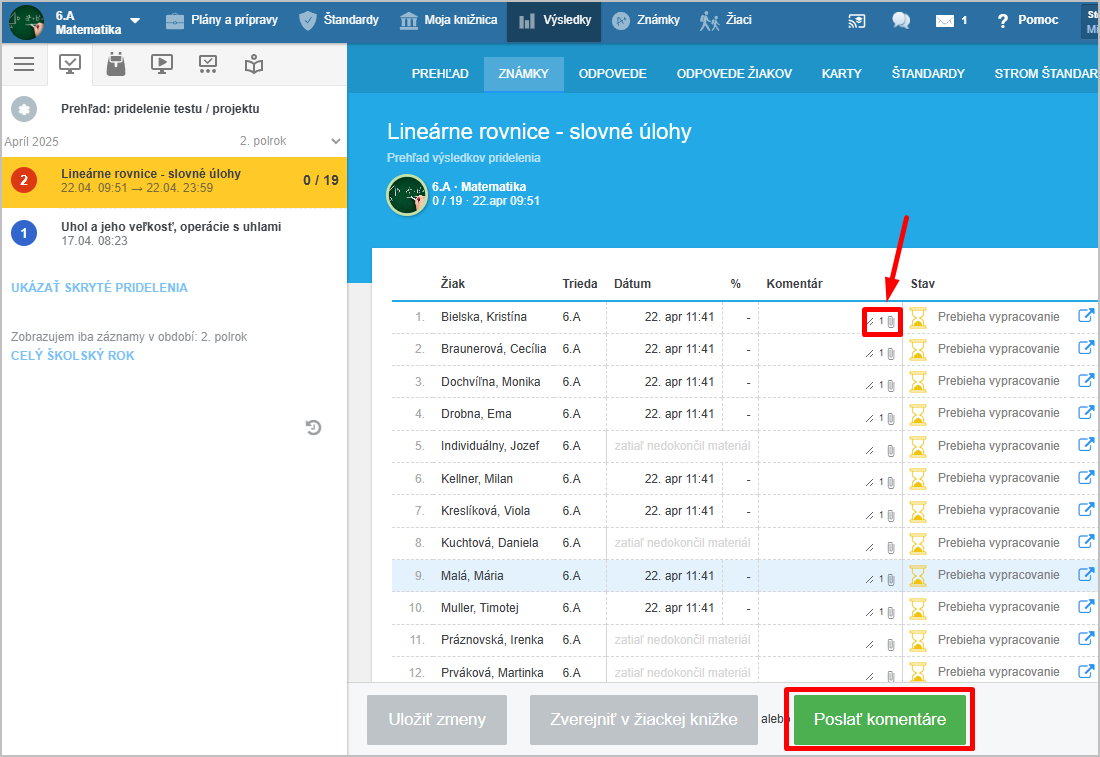This screenshot has width=1100, height=757.
Task: Click the paperclip attachment for Braunerová, Cecília
Action: [891, 354]
